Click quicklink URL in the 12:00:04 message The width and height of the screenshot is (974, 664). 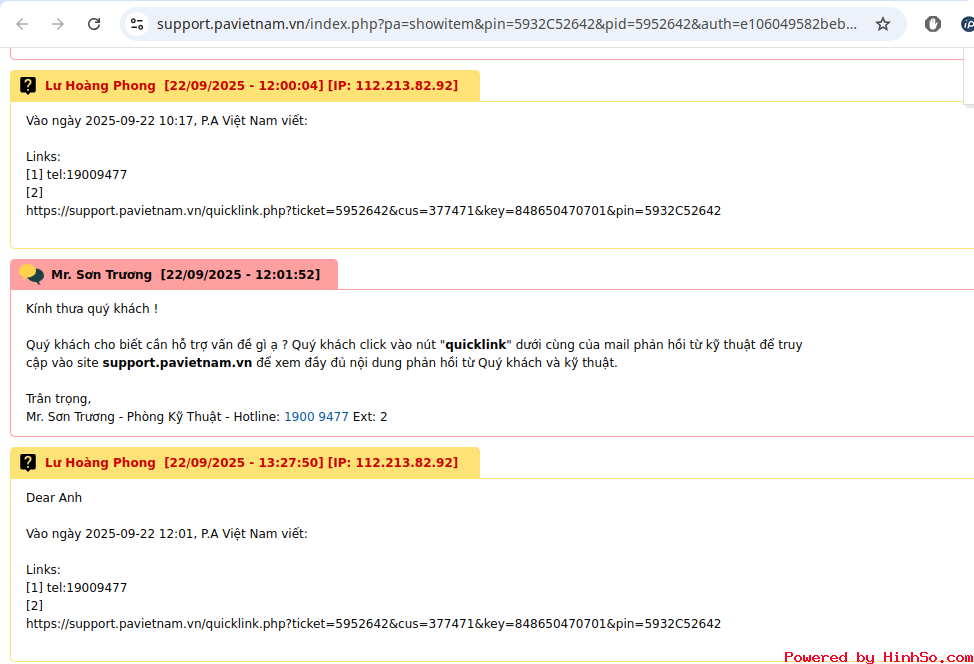(373, 211)
